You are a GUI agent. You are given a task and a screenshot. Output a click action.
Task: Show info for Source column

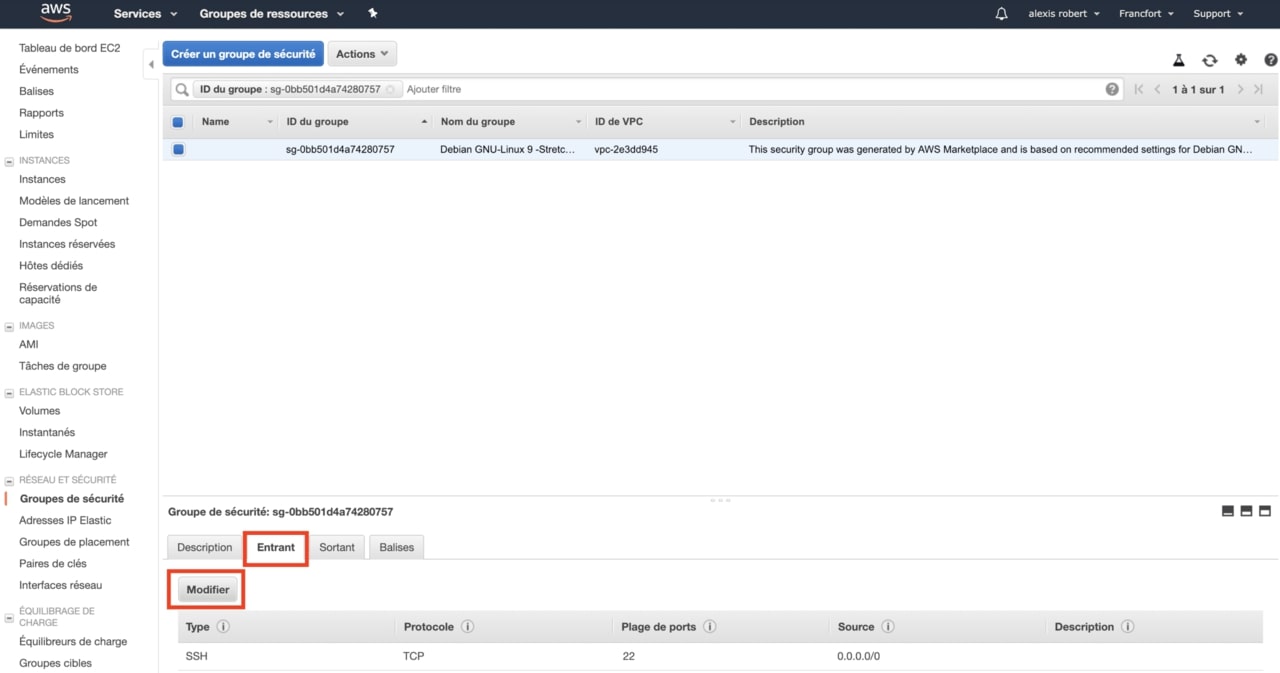pyautogui.click(x=888, y=627)
